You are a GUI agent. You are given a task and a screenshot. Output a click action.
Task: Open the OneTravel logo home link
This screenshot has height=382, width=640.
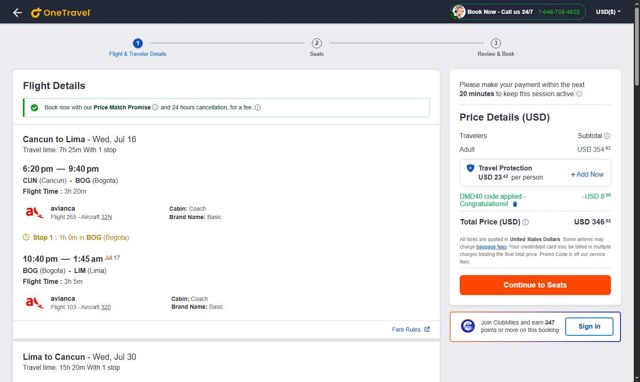(60, 13)
